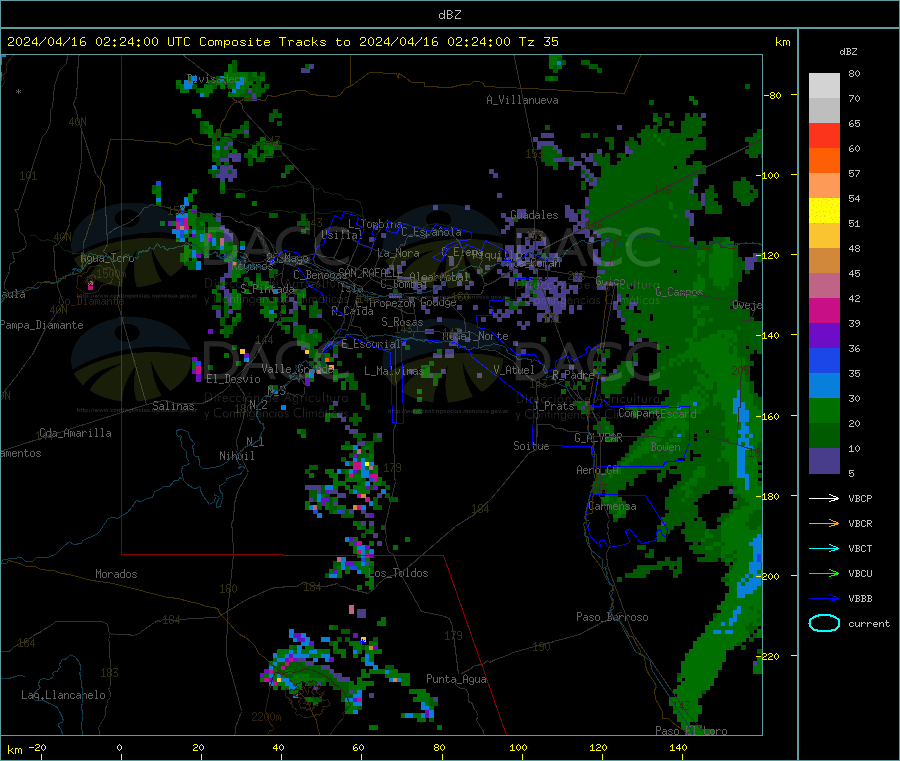Screen dimensions: 900x761
Task: Select the dark orange 60 dBZ swatch
Action: pyautogui.click(x=824, y=161)
